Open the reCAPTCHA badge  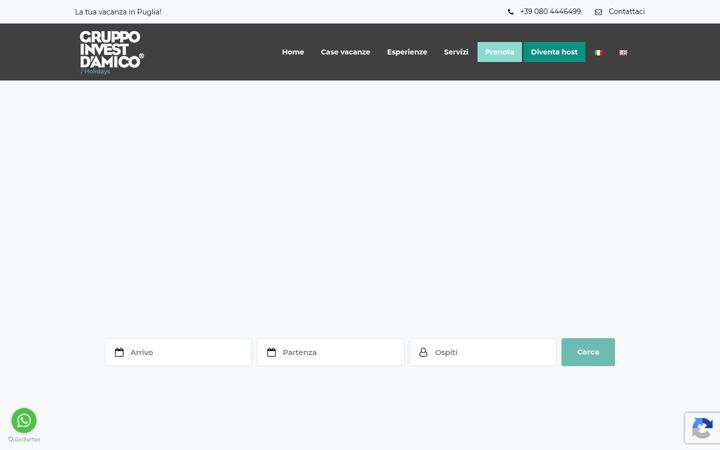click(x=702, y=428)
